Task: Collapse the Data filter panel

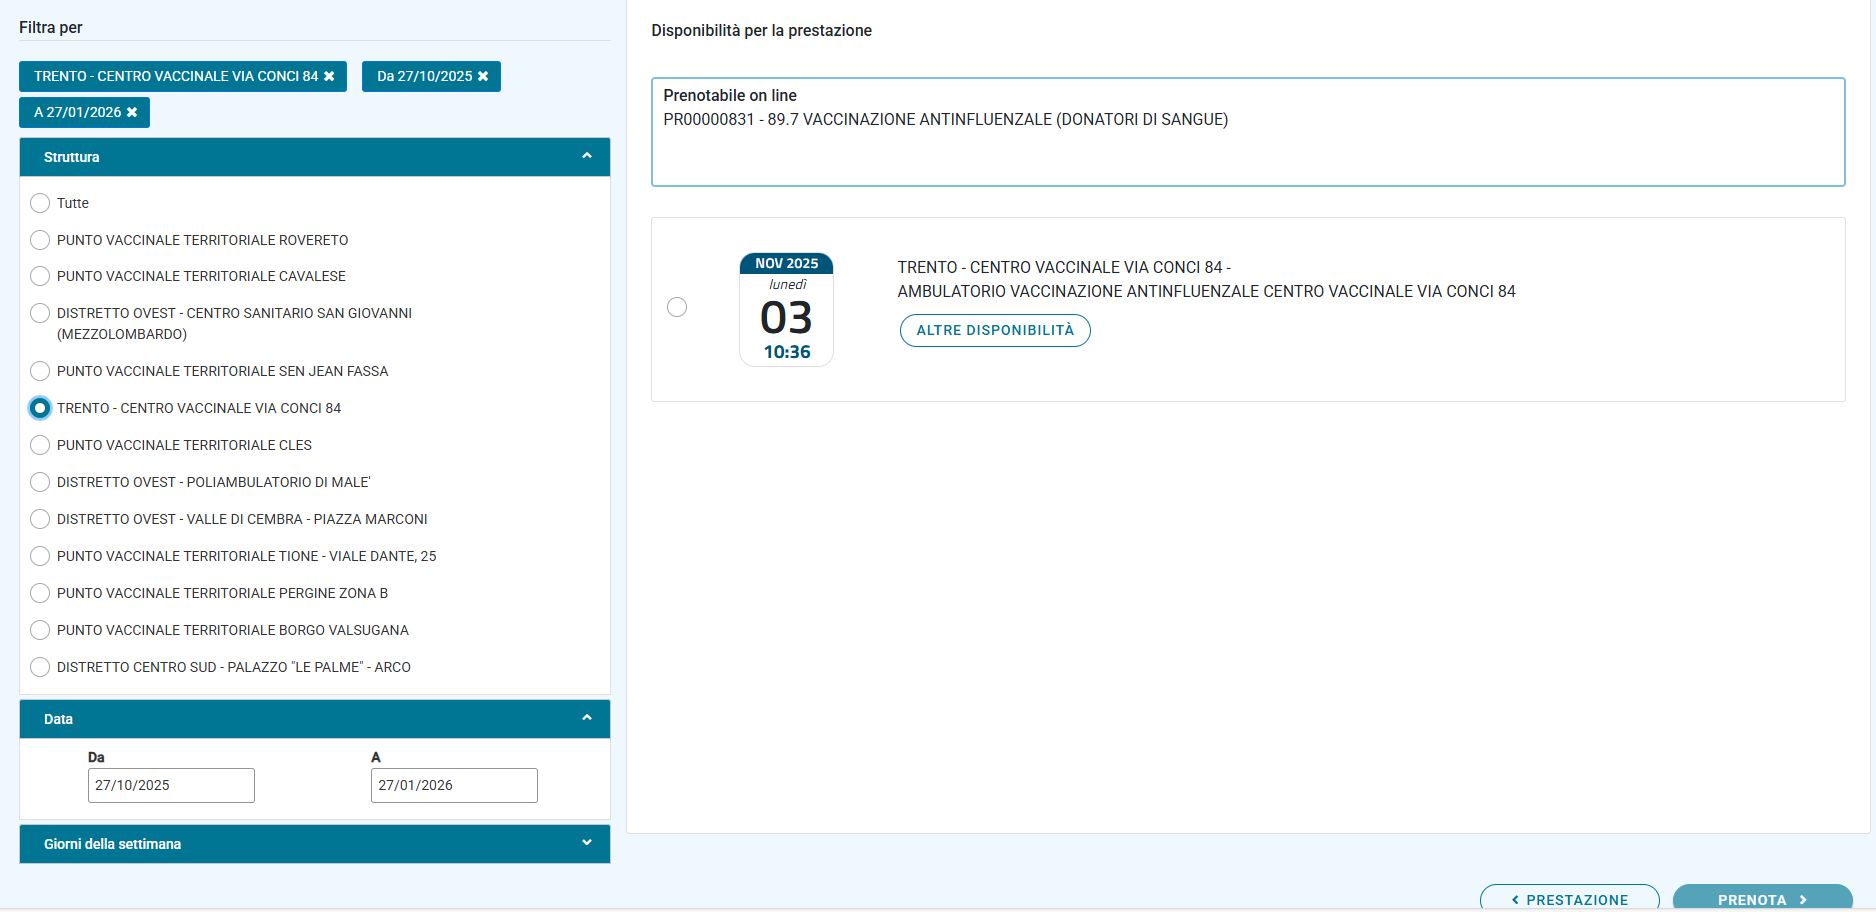Action: [586, 719]
